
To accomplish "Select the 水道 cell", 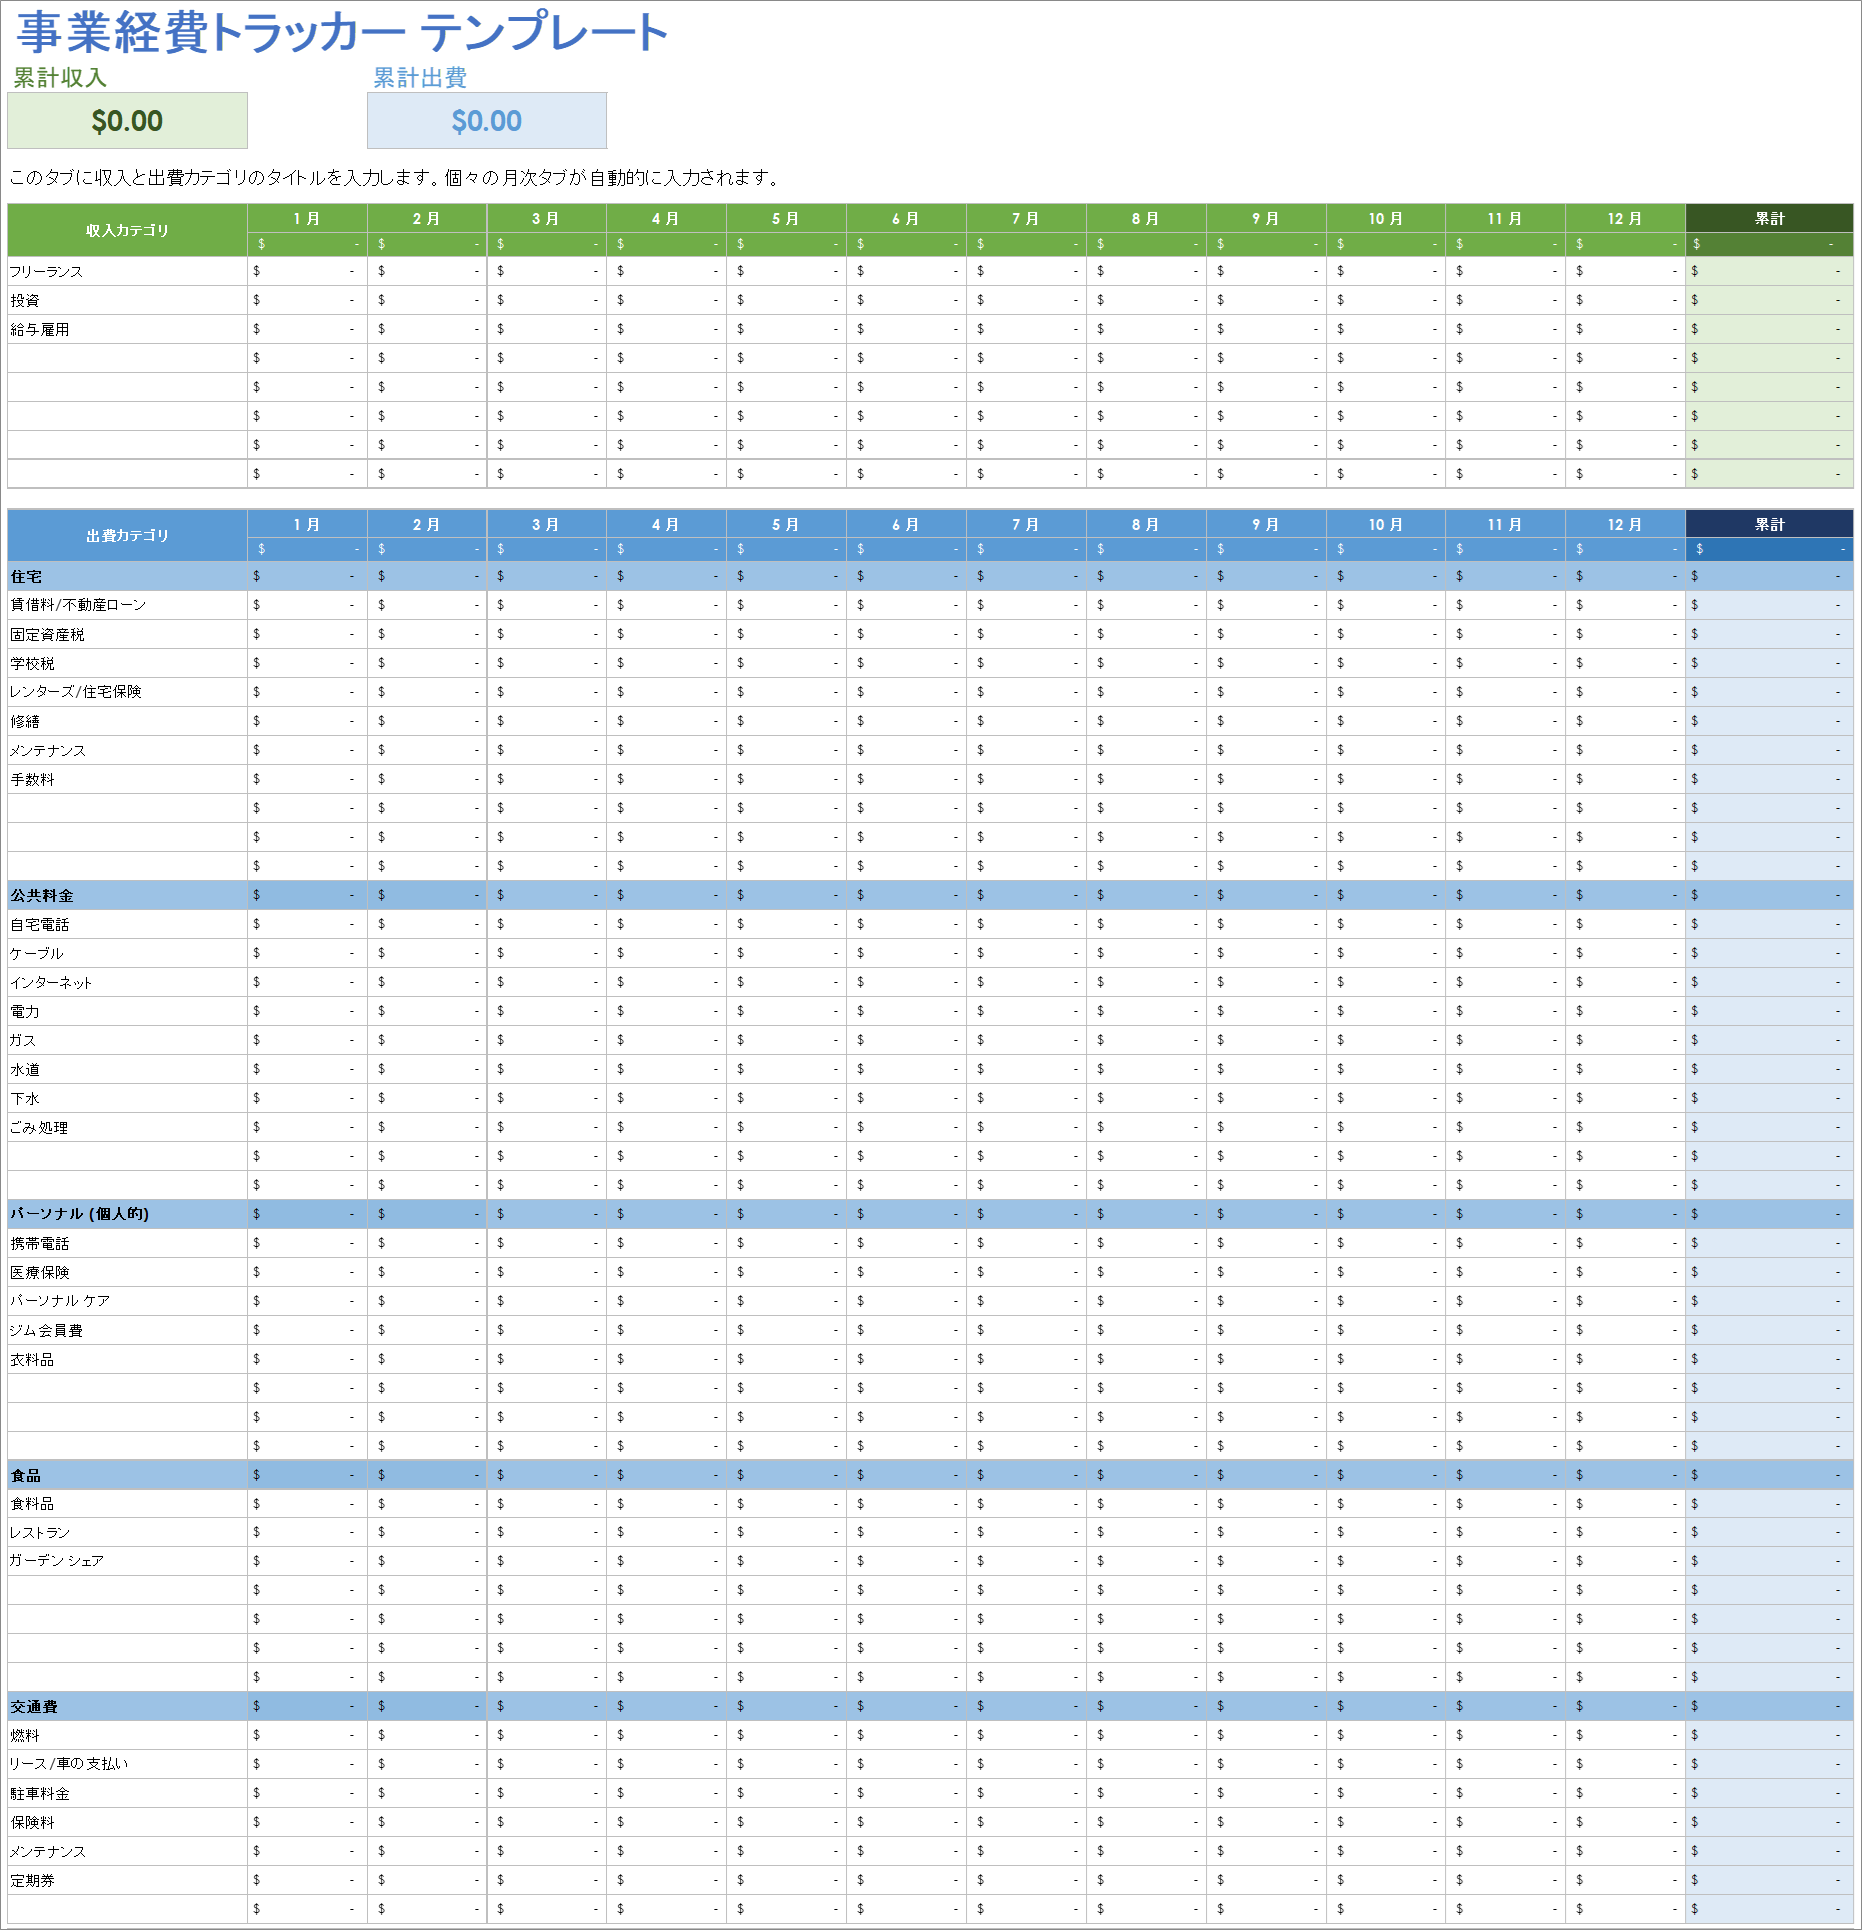I will coord(127,1069).
